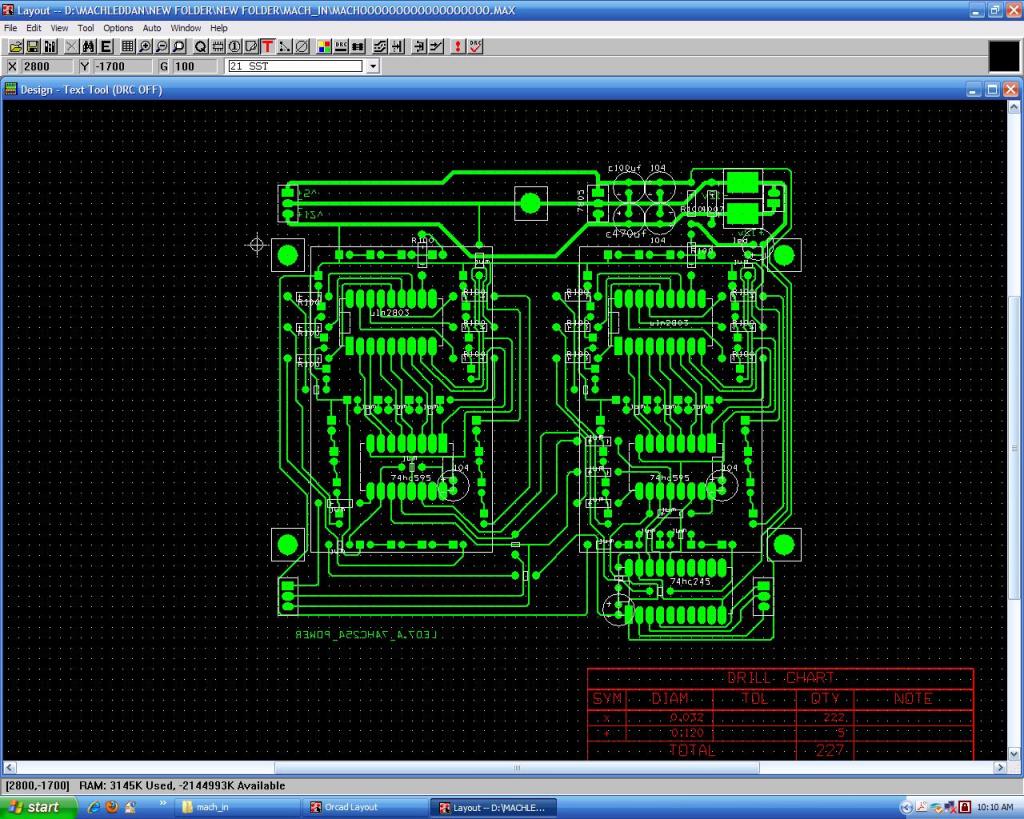
Task: Select the Error tool slashed-circle icon
Action: 302,46
